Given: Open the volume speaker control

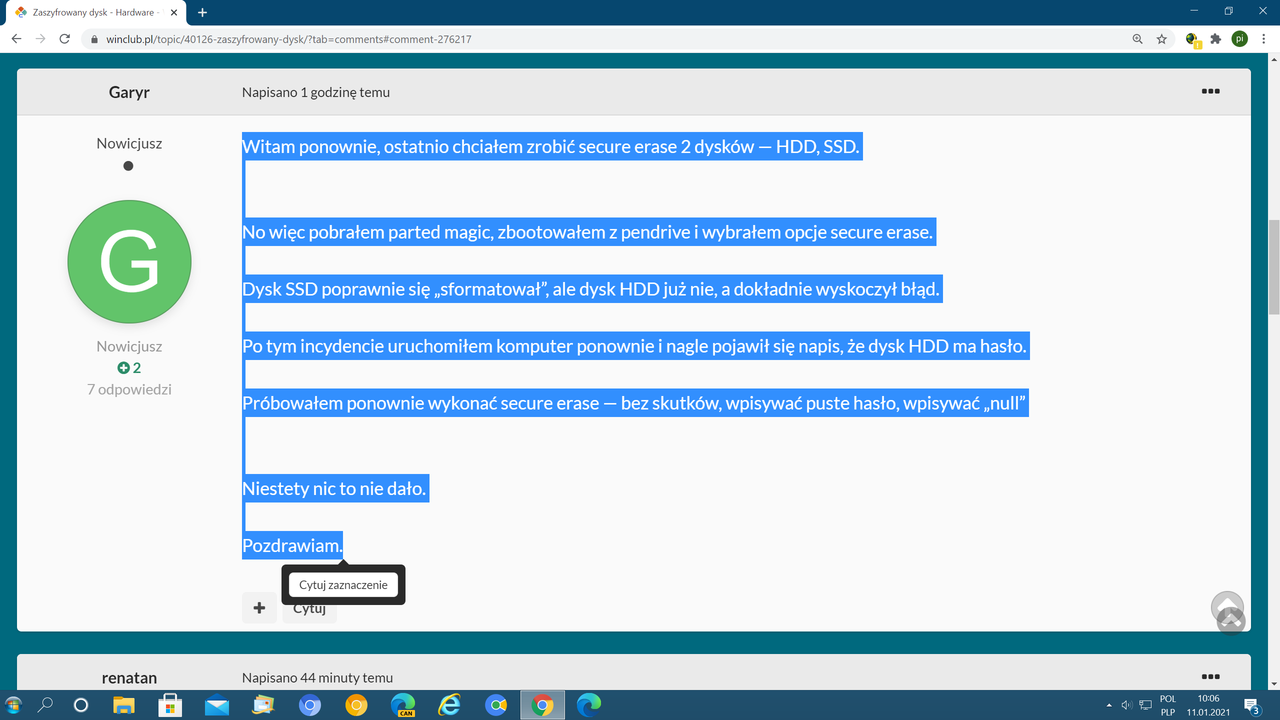Looking at the screenshot, I should (x=1127, y=705).
